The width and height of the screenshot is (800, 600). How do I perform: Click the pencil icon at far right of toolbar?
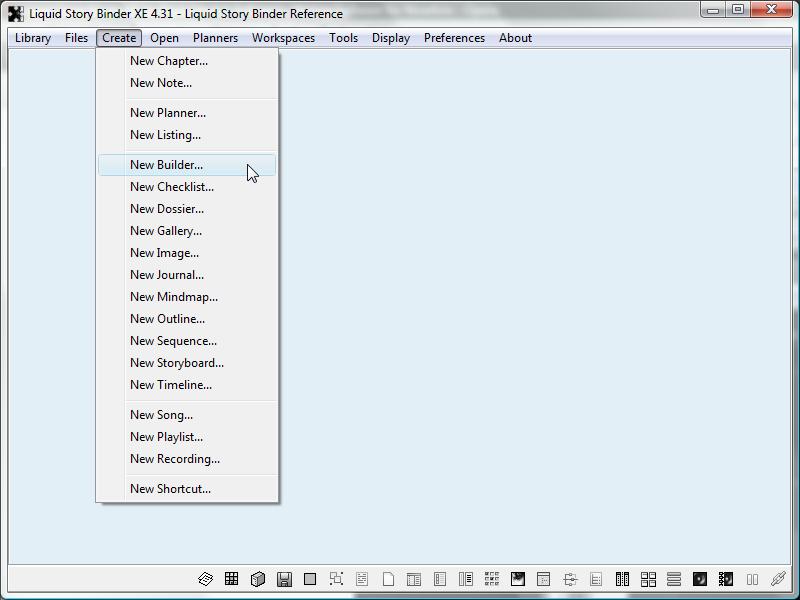coord(778,579)
